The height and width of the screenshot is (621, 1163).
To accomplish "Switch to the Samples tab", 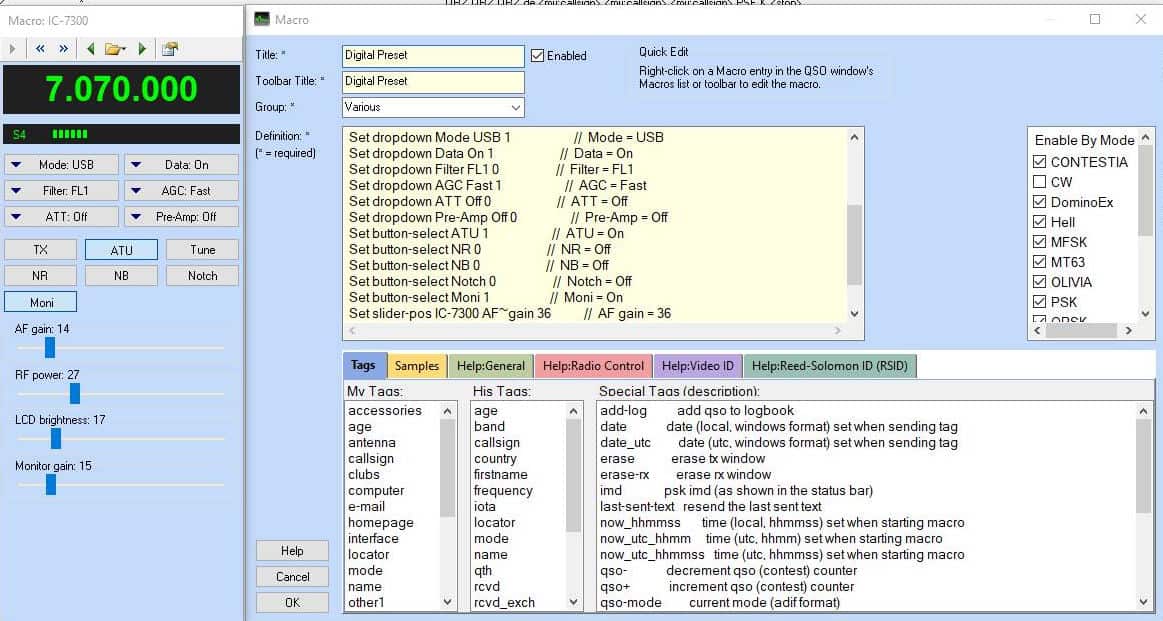I will click(417, 366).
